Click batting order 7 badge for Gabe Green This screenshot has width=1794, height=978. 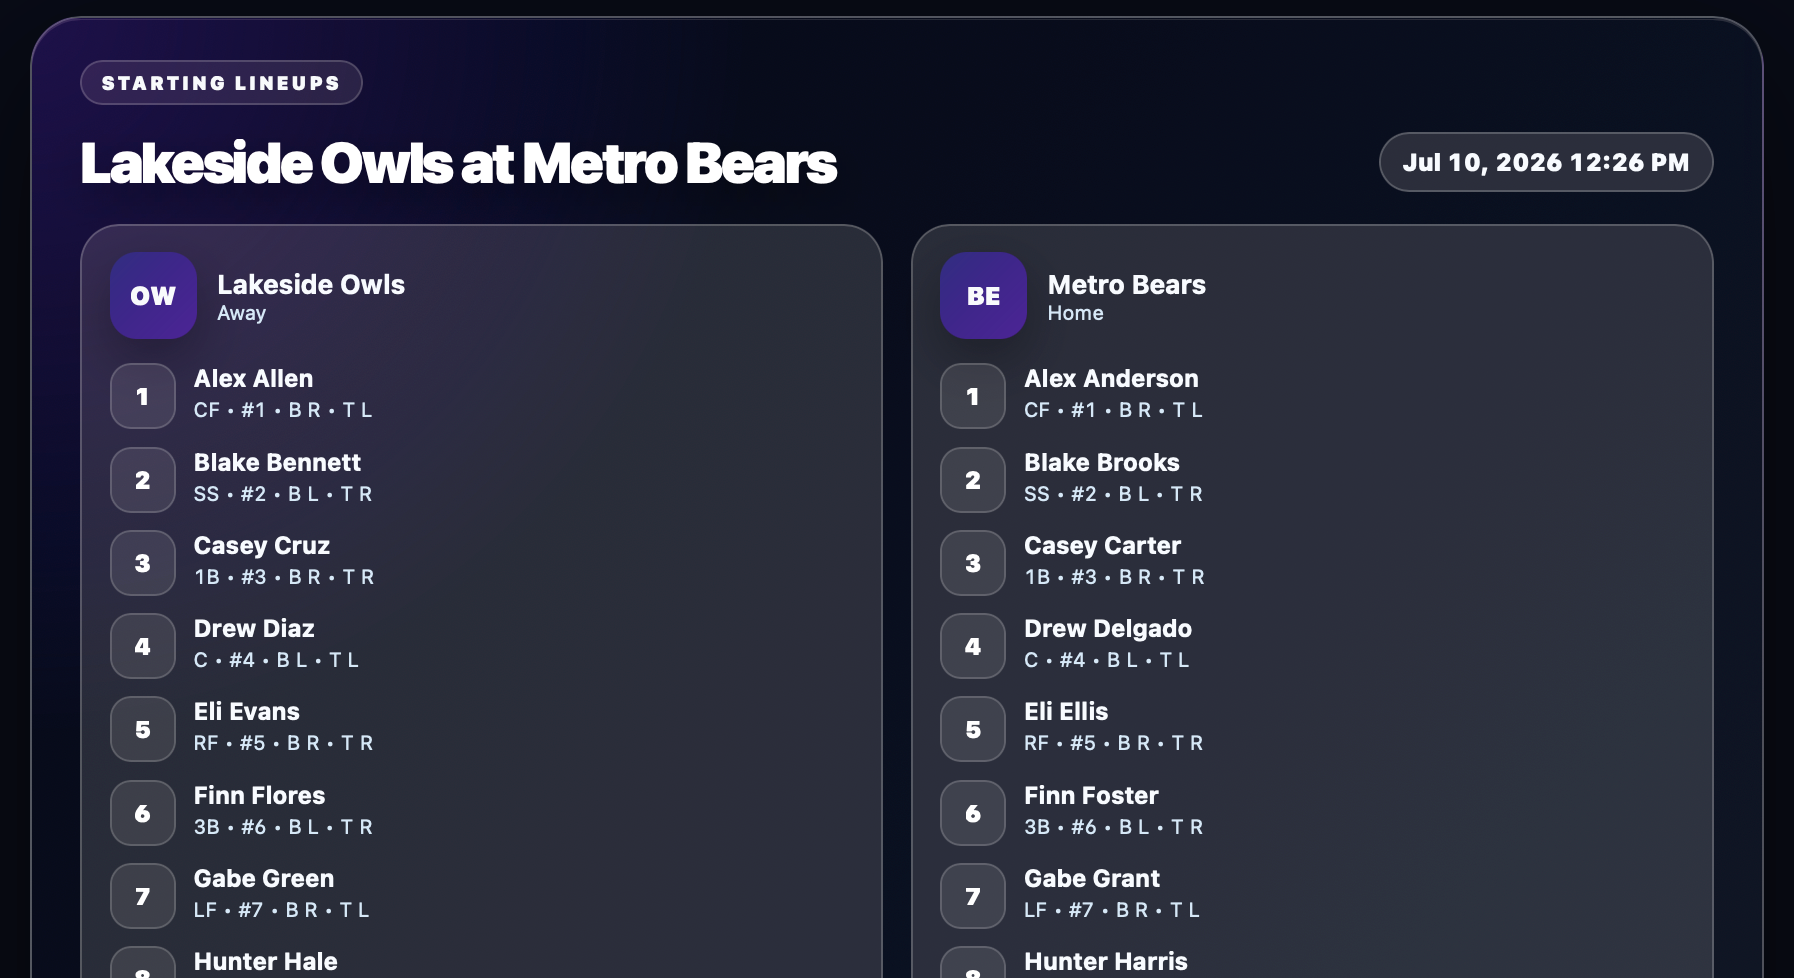[143, 896]
